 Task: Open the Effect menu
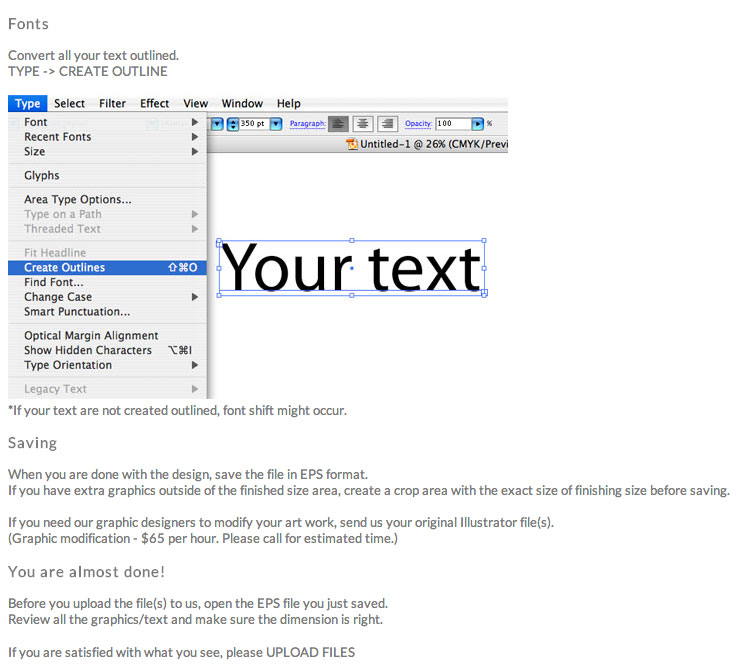pyautogui.click(x=155, y=103)
